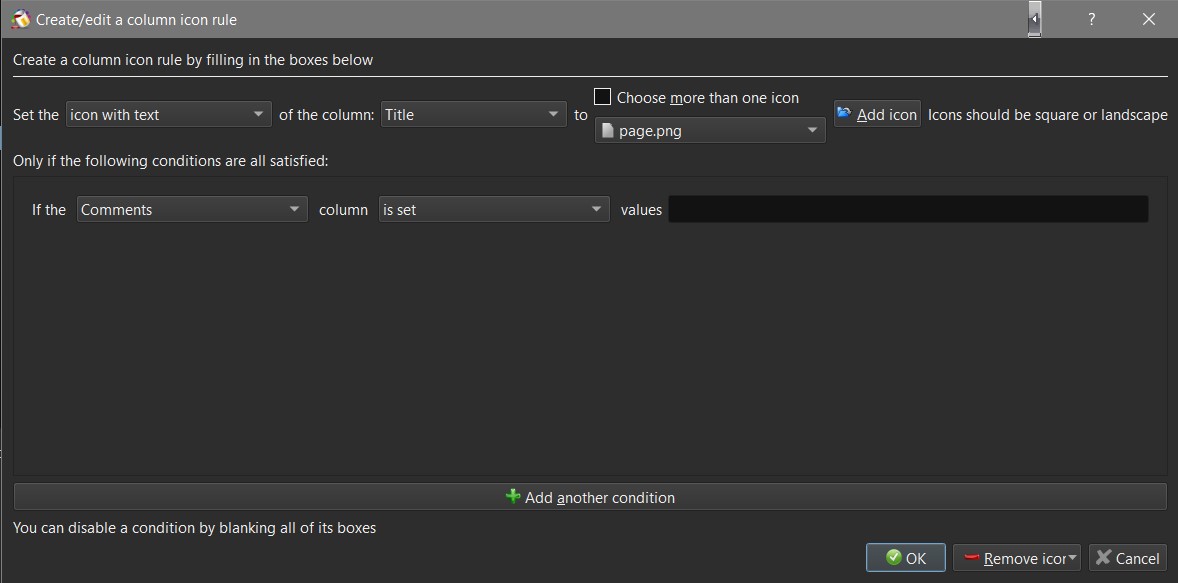Click the green plus icon
The width and height of the screenshot is (1178, 583).
point(513,497)
